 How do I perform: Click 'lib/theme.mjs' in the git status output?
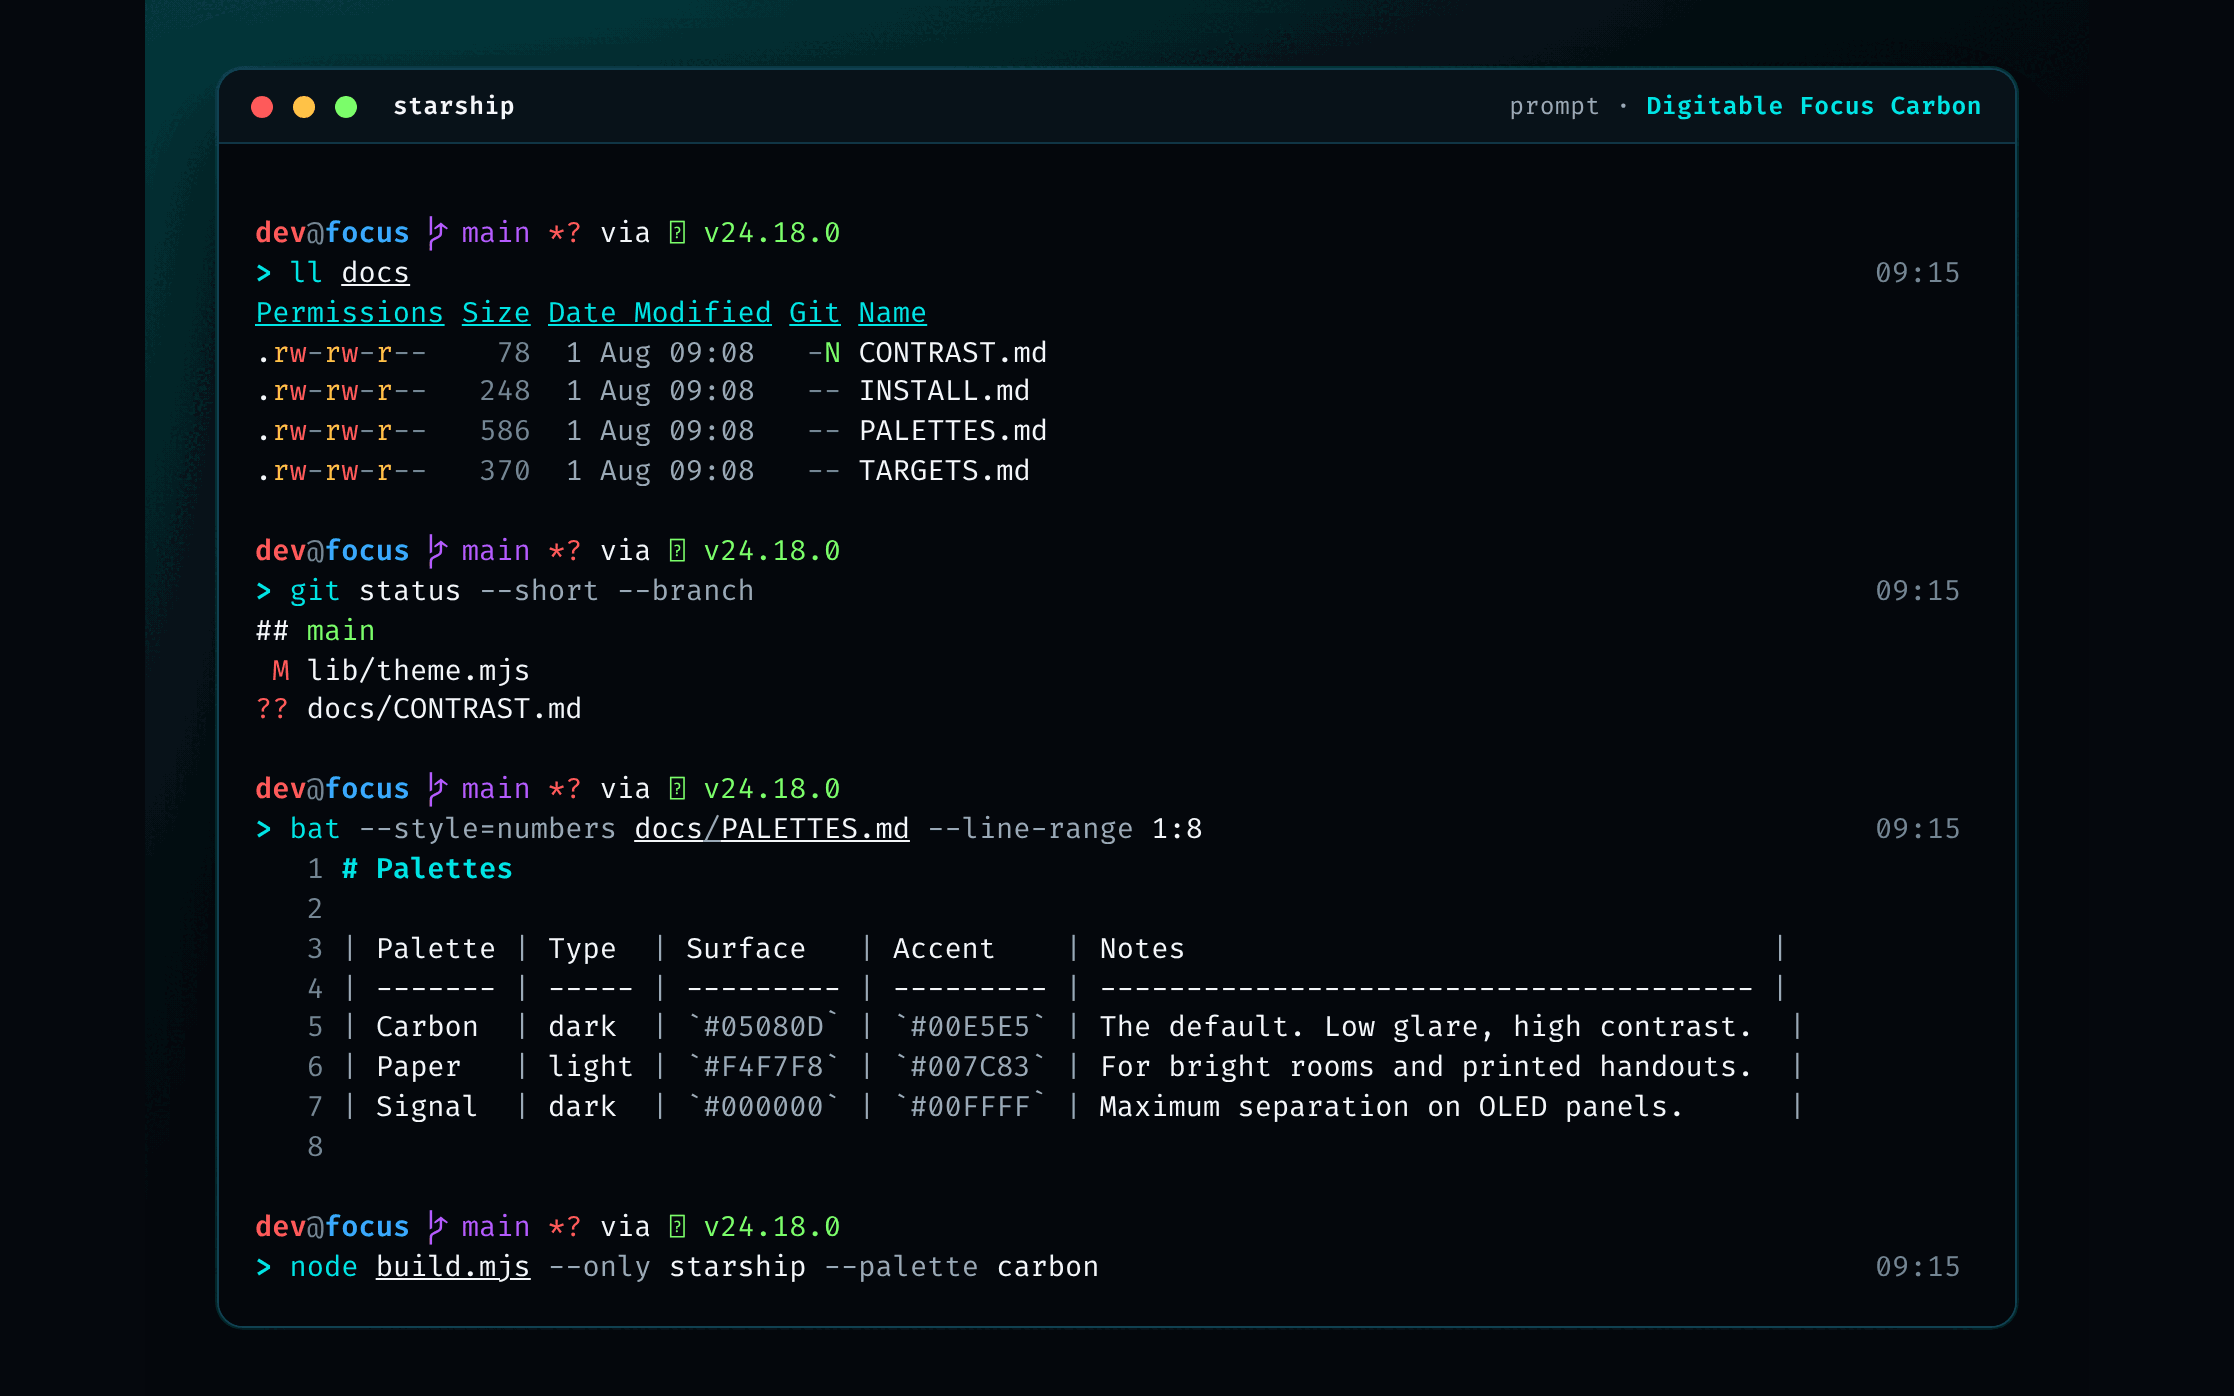click(418, 671)
